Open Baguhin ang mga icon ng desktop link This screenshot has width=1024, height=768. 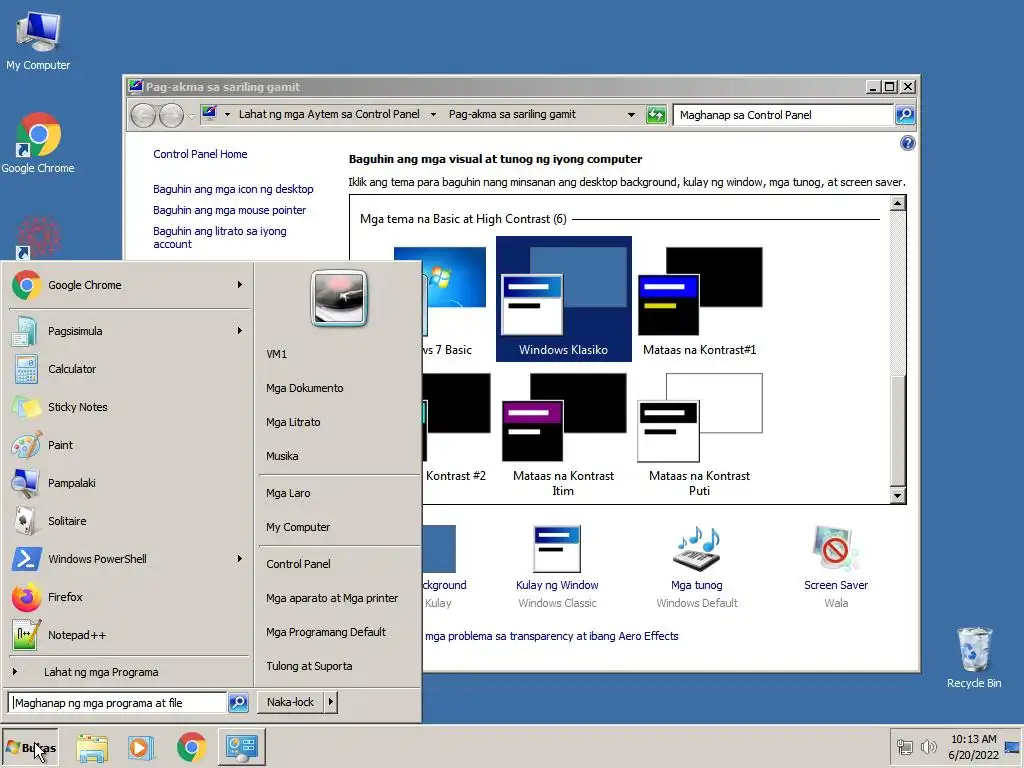click(x=233, y=189)
